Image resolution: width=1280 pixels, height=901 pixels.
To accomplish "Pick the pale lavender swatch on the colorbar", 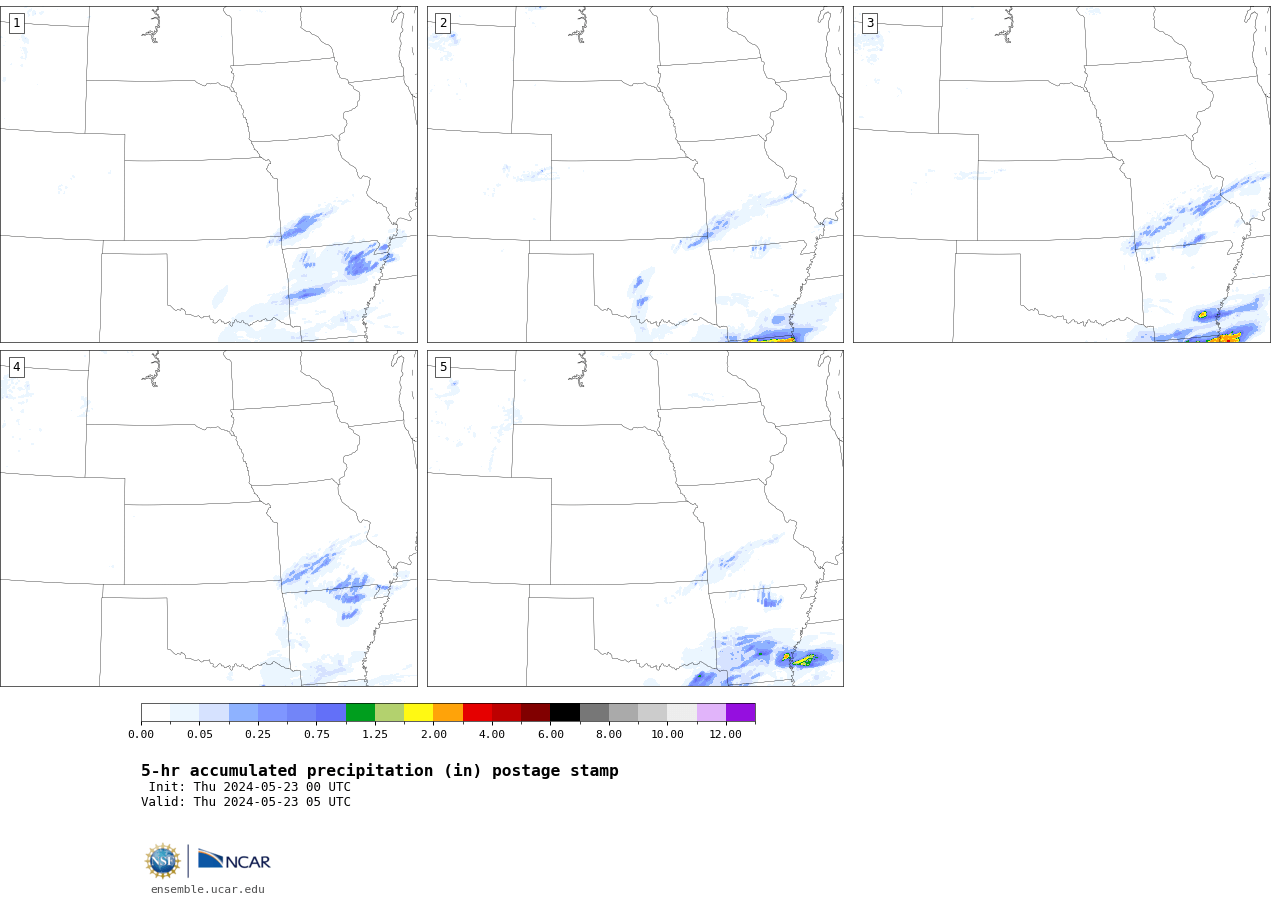I will tap(711, 712).
